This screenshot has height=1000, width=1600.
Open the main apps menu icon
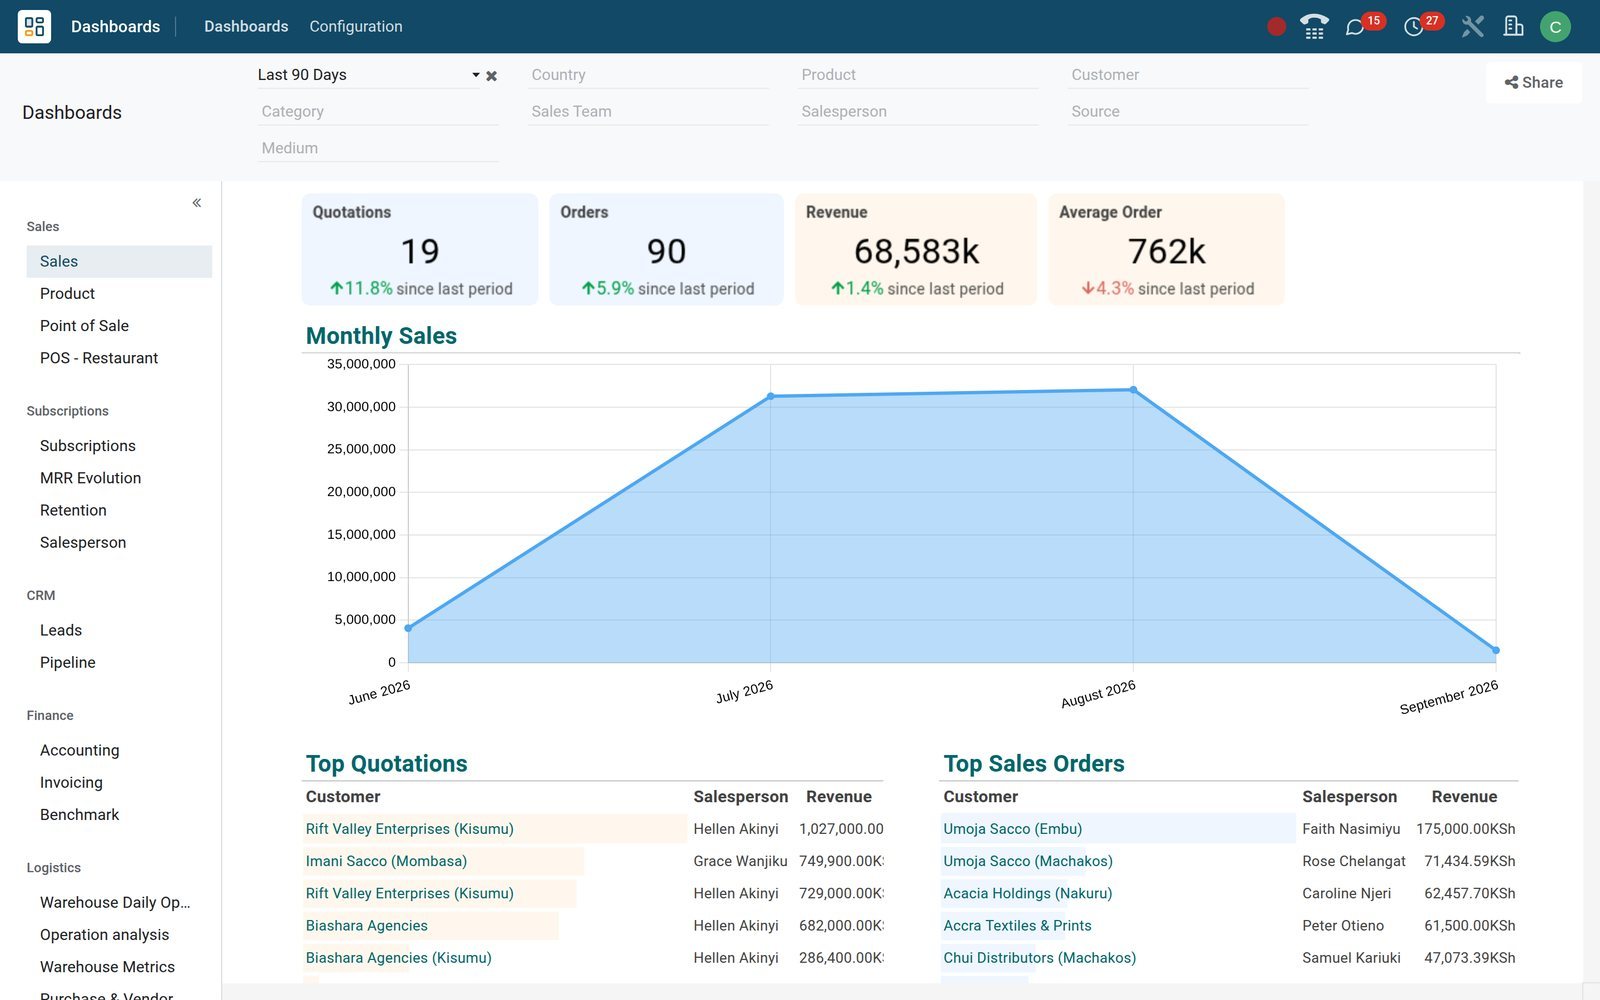click(x=34, y=26)
